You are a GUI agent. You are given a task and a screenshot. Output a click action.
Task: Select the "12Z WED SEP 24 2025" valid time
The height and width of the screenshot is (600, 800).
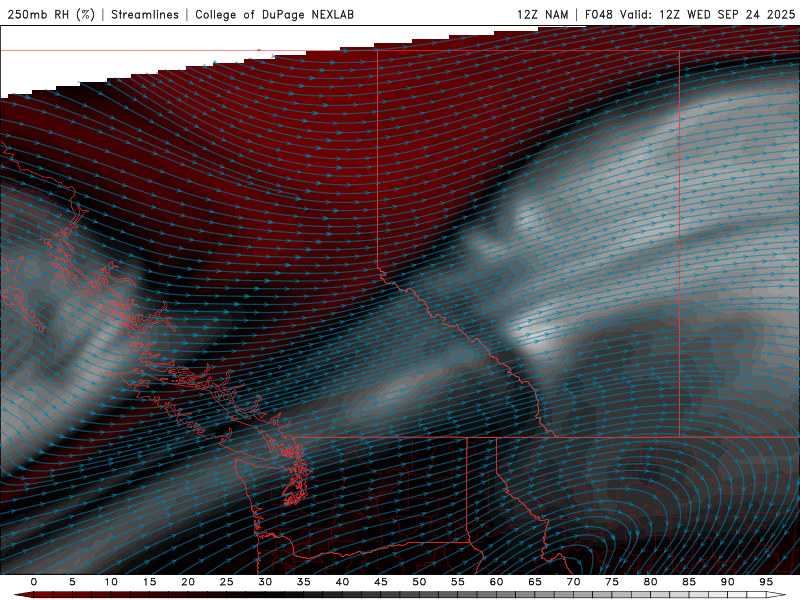click(727, 14)
